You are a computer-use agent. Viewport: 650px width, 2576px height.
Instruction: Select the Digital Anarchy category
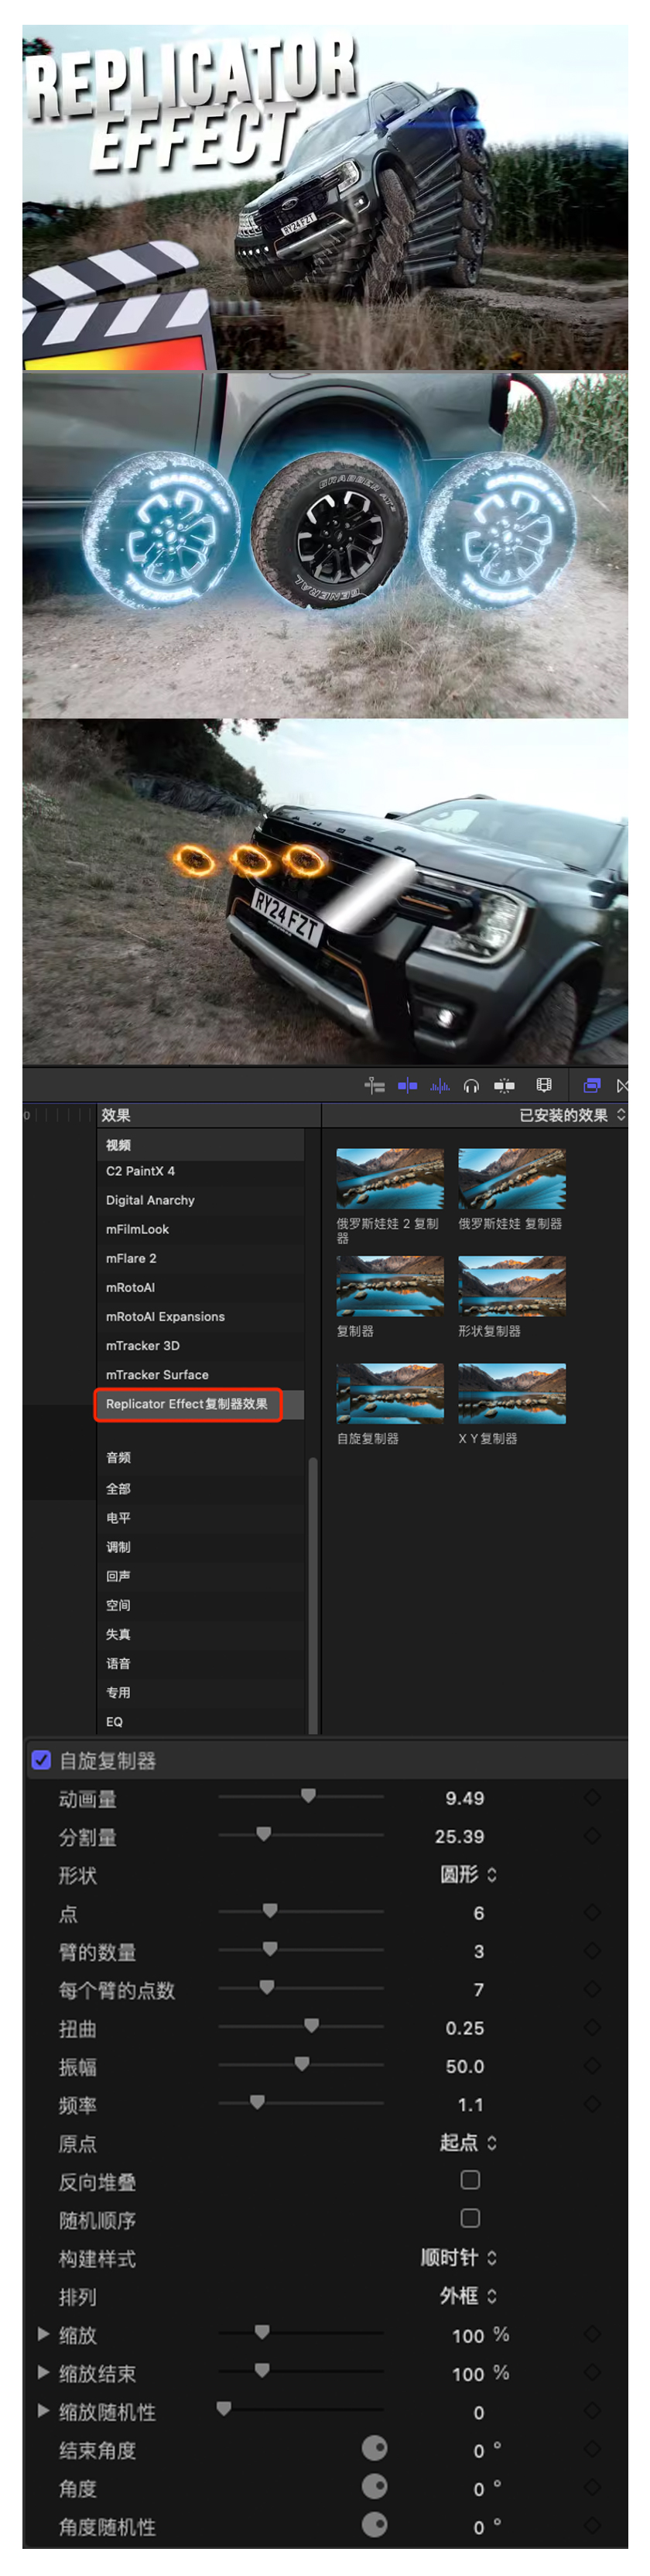(x=200, y=1200)
